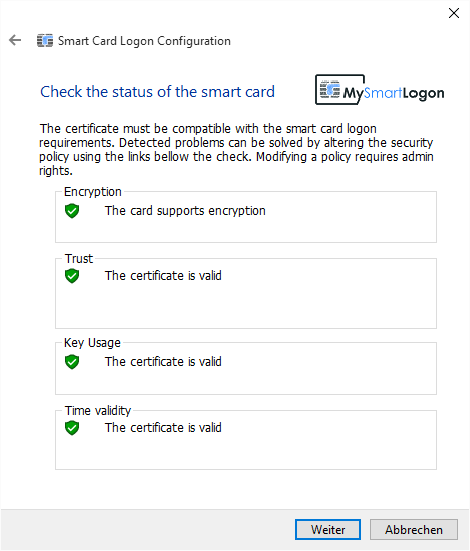The image size is (470, 551).
Task: Click the Encryption group label
Action: (93, 192)
